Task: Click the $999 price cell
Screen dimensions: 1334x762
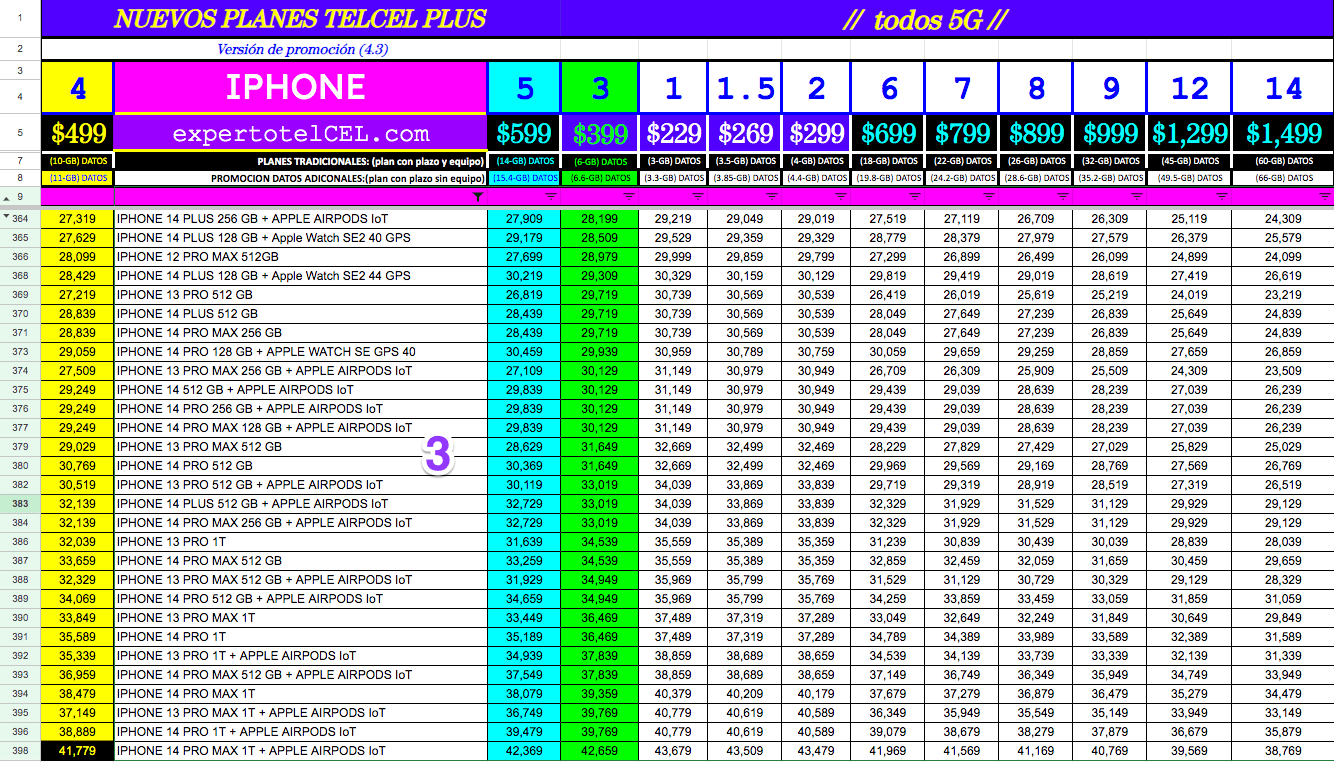Action: click(x=1110, y=133)
